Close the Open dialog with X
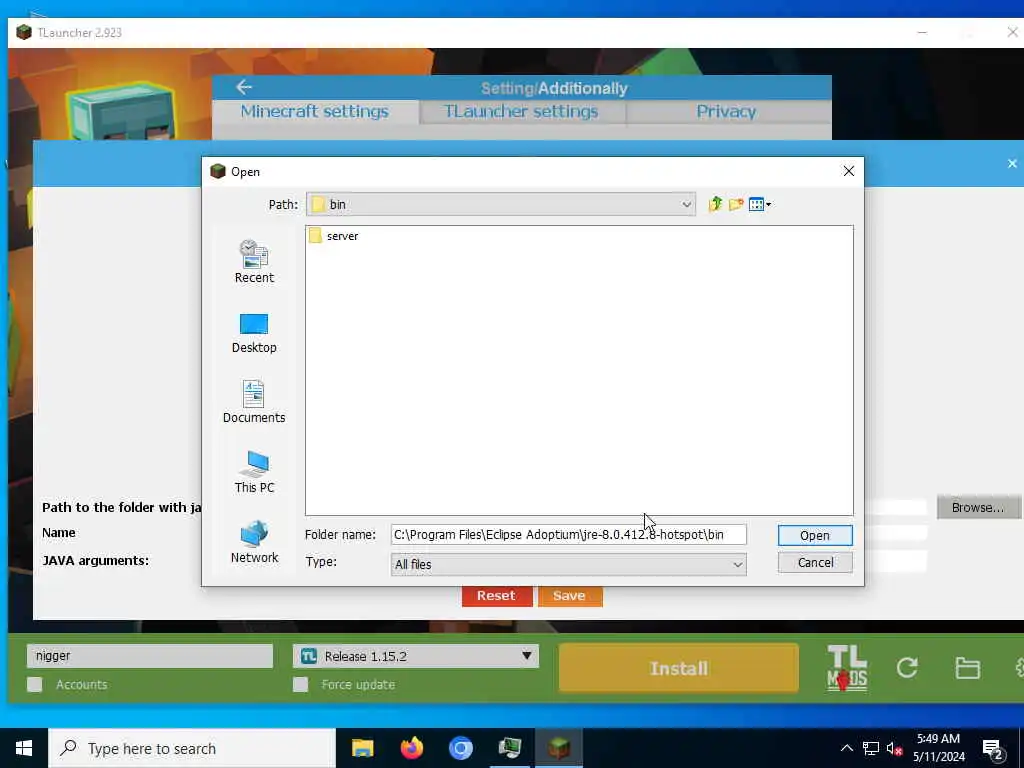This screenshot has width=1024, height=768. 848,171
